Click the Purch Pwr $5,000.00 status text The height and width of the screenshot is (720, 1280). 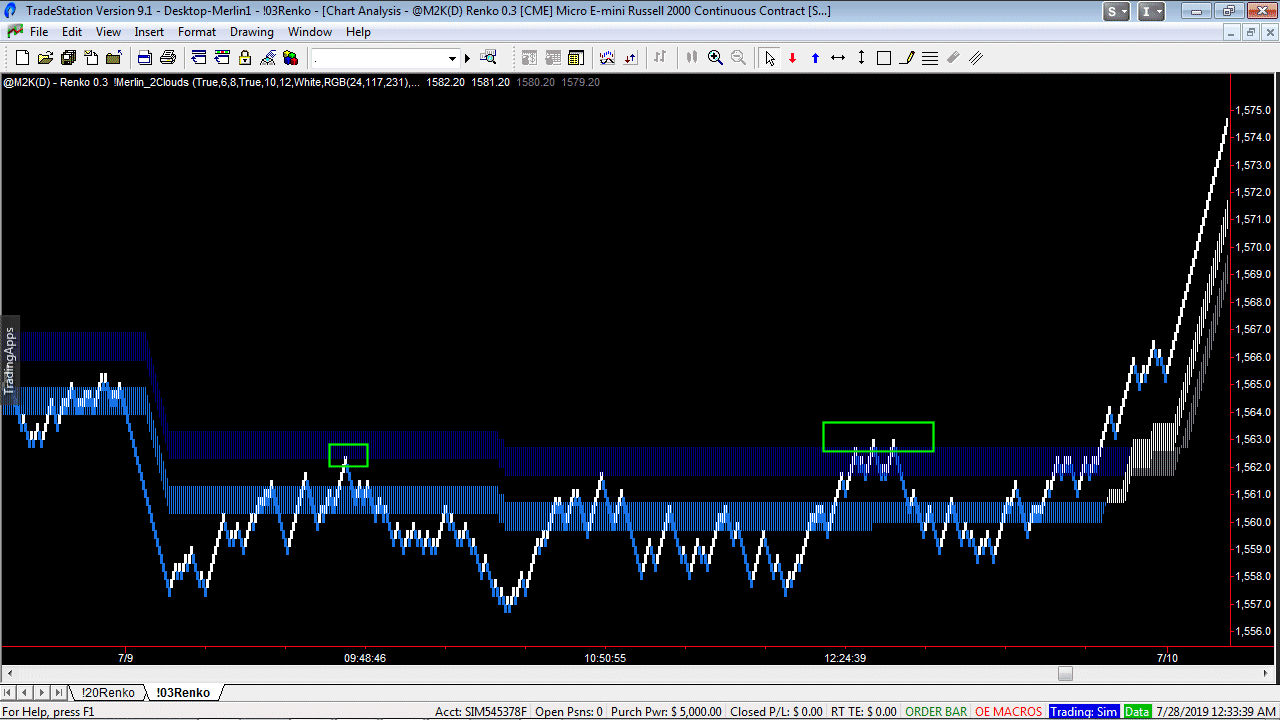click(x=666, y=712)
